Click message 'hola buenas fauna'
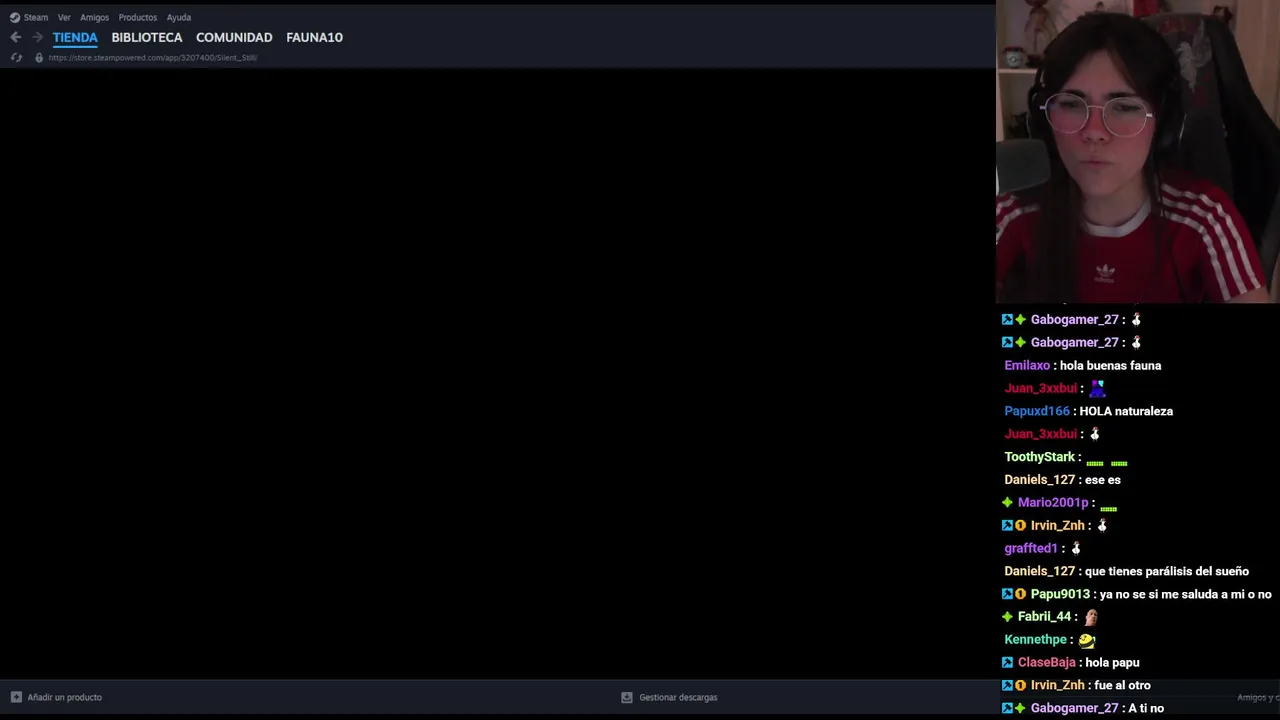This screenshot has width=1280, height=720. tap(1110, 366)
